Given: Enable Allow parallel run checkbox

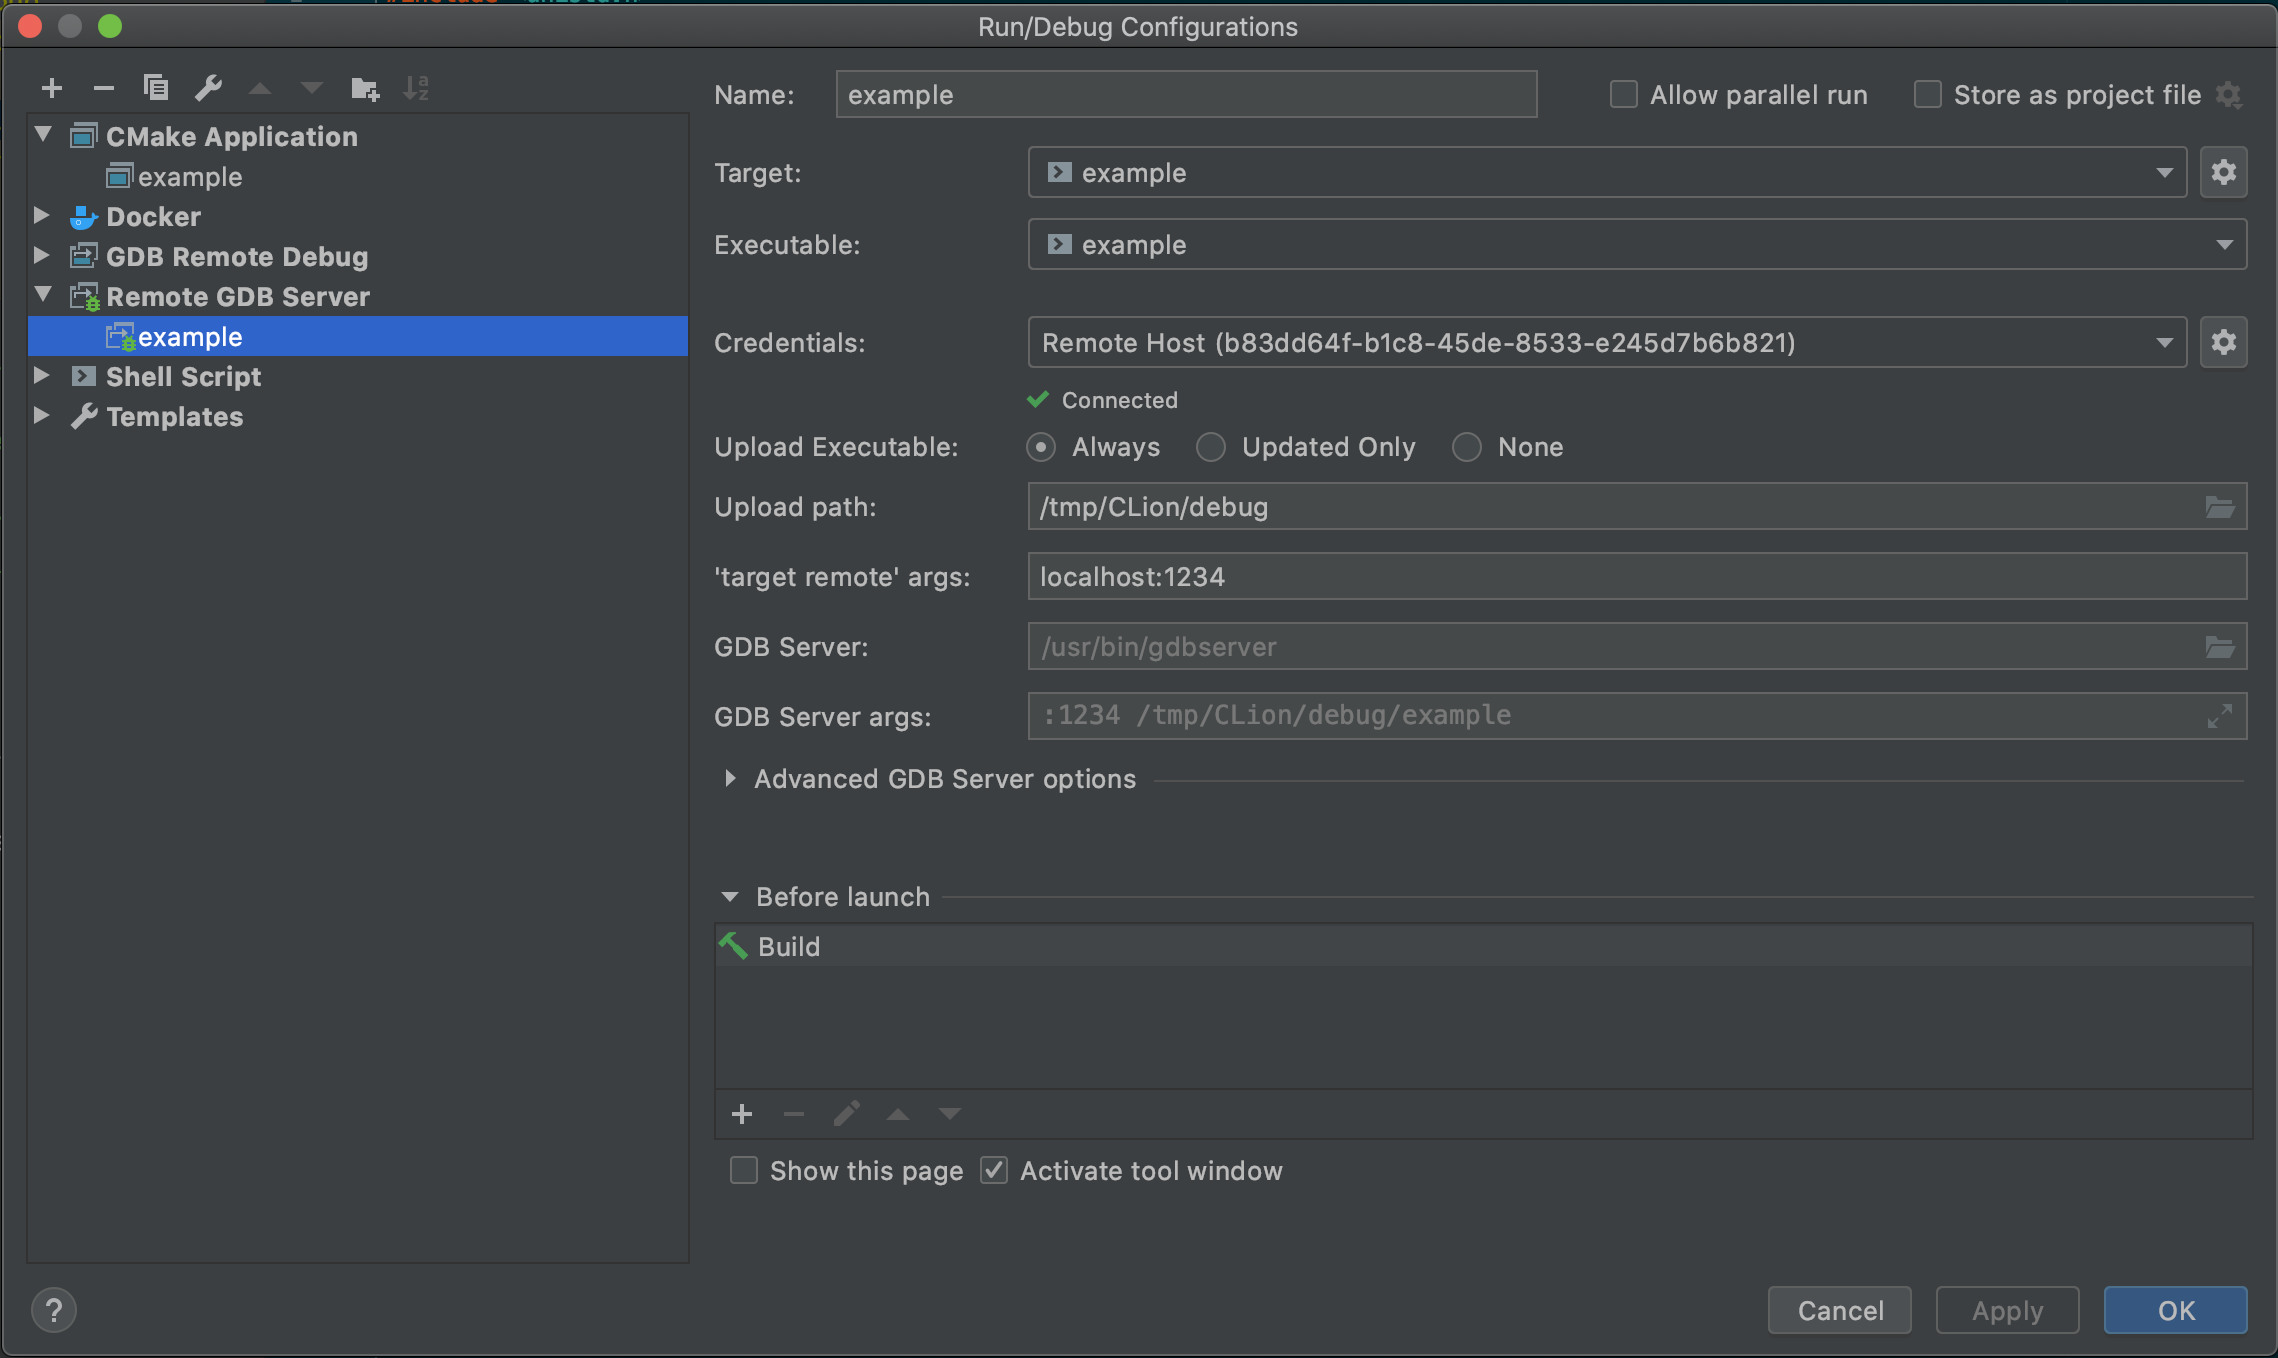Looking at the screenshot, I should point(1624,95).
